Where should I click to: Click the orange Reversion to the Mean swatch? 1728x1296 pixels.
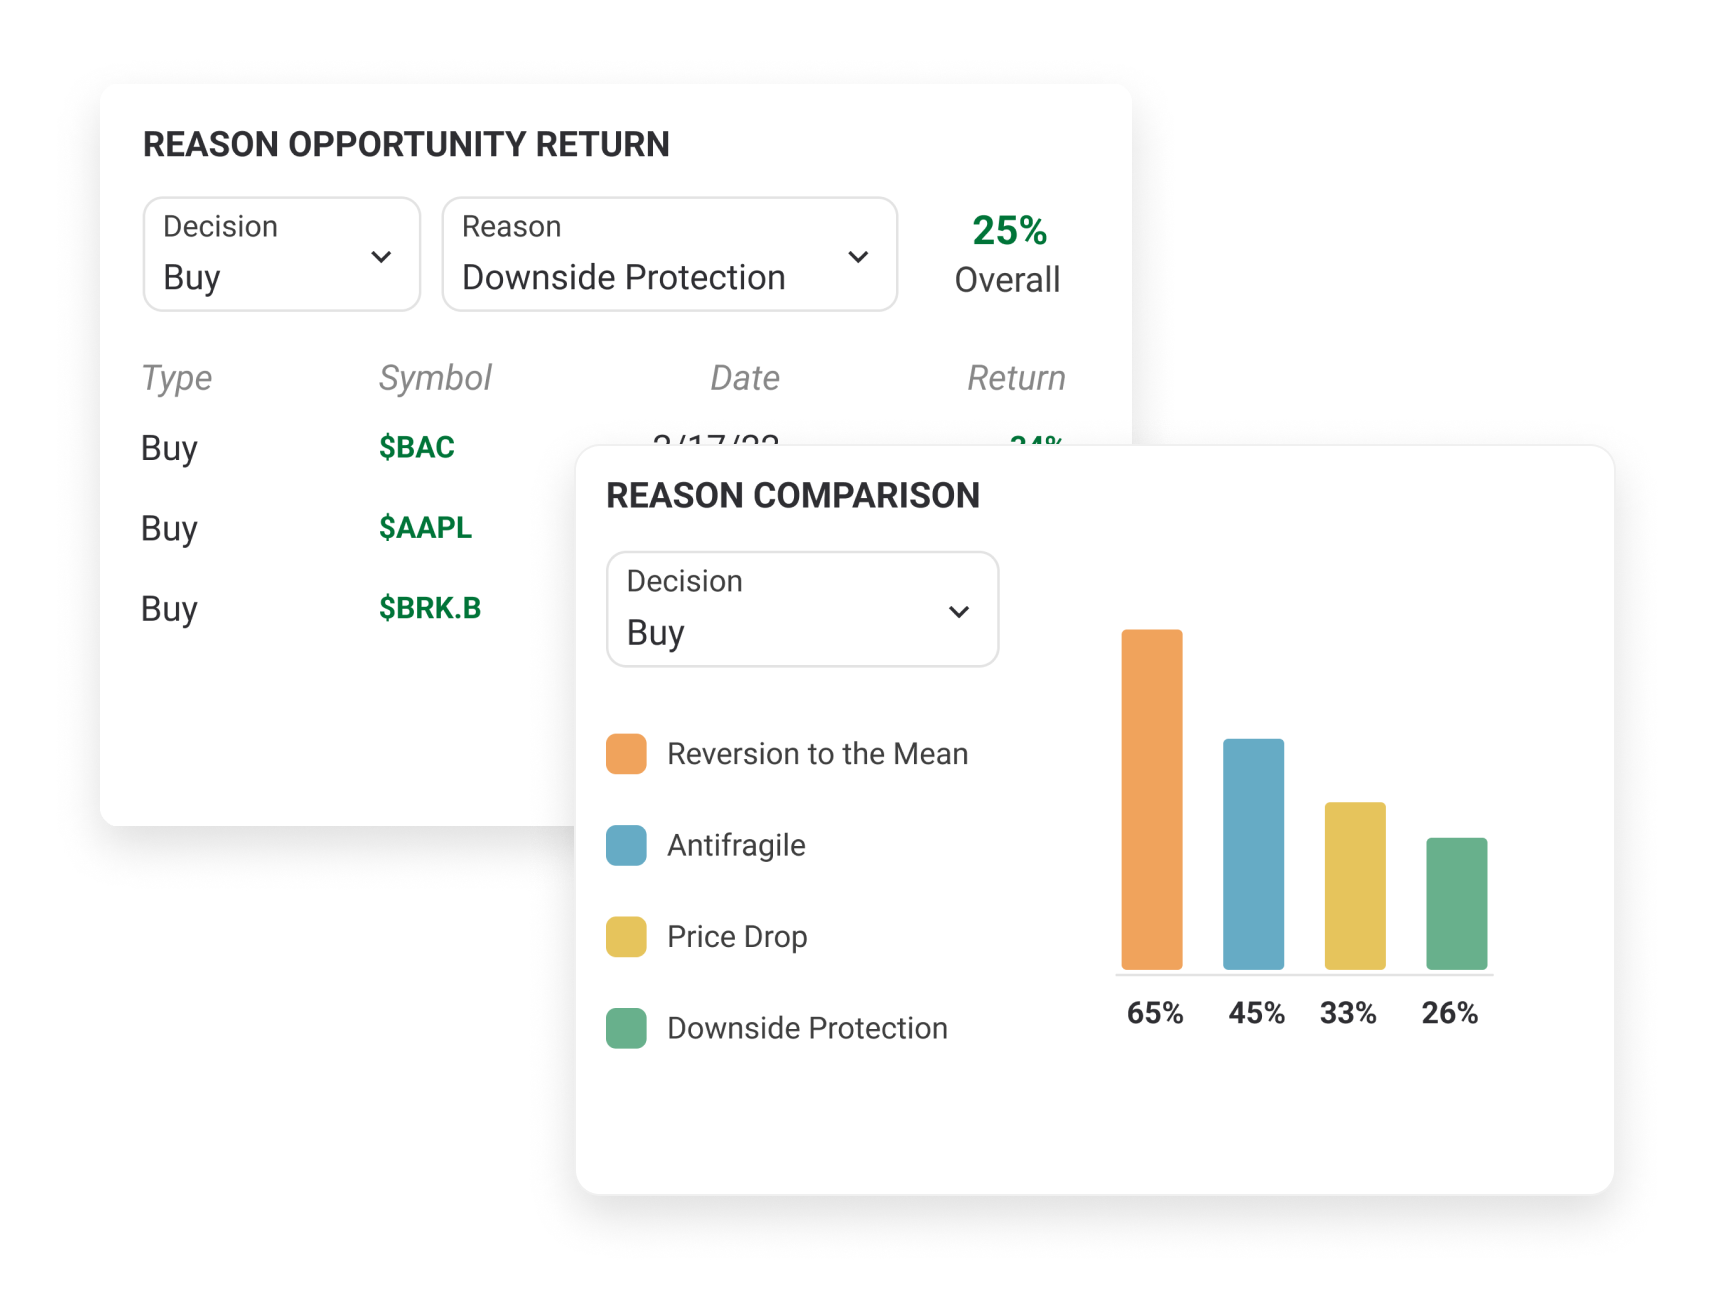tap(626, 754)
